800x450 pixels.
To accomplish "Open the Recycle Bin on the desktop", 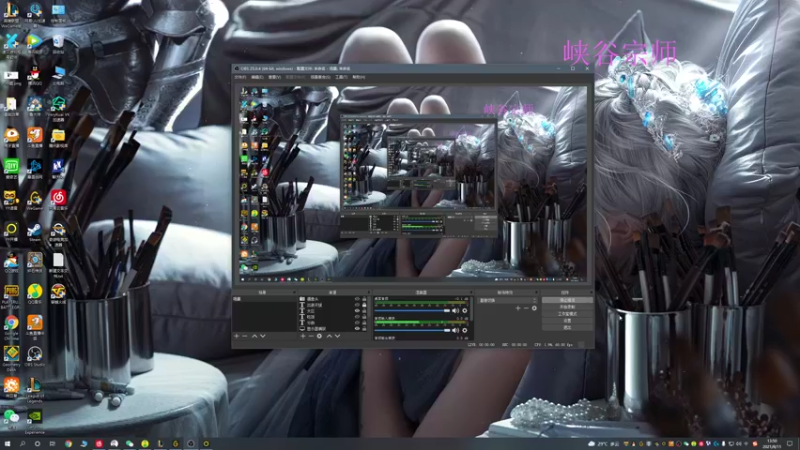I will (x=58, y=44).
